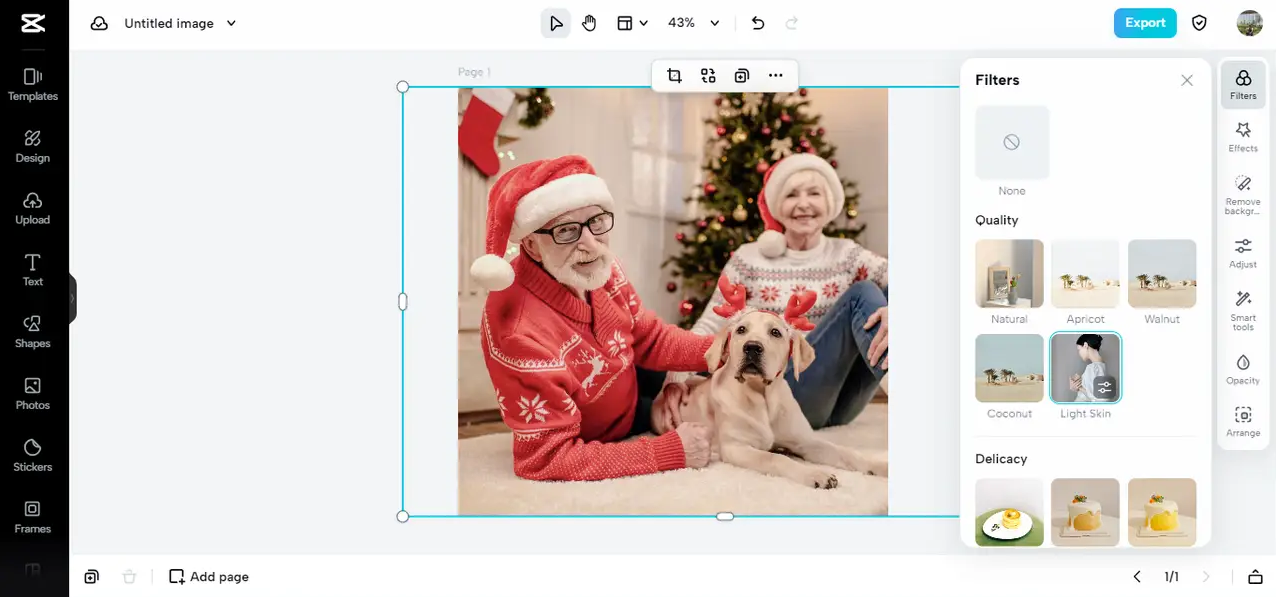Go to the previous page arrow
The image size is (1276, 597).
click(1137, 577)
